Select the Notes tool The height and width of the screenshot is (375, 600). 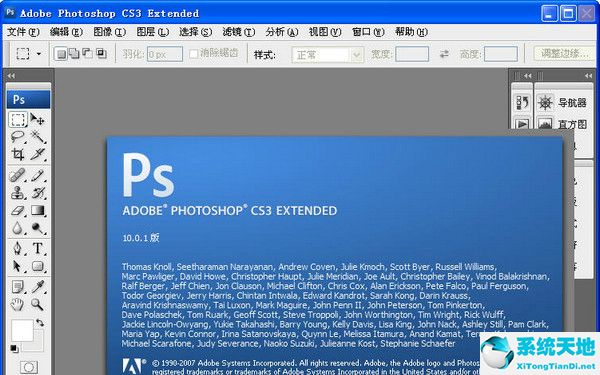pyautogui.click(x=18, y=287)
